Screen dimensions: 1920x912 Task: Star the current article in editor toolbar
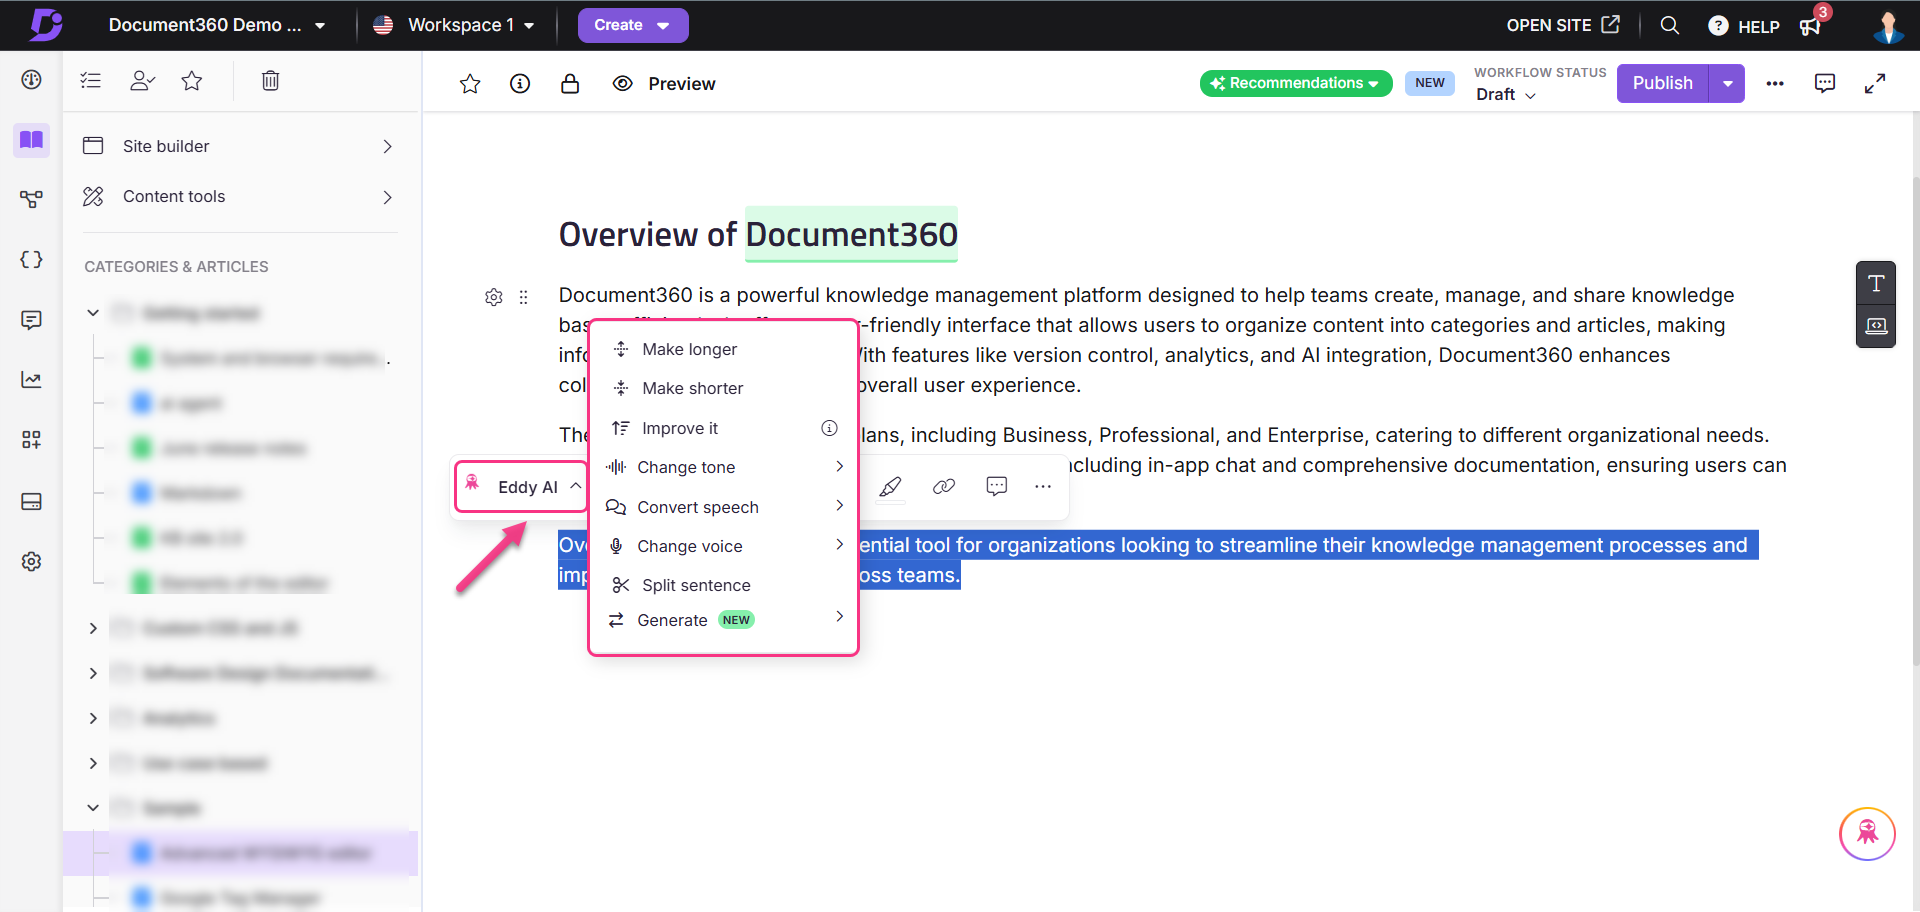(470, 84)
